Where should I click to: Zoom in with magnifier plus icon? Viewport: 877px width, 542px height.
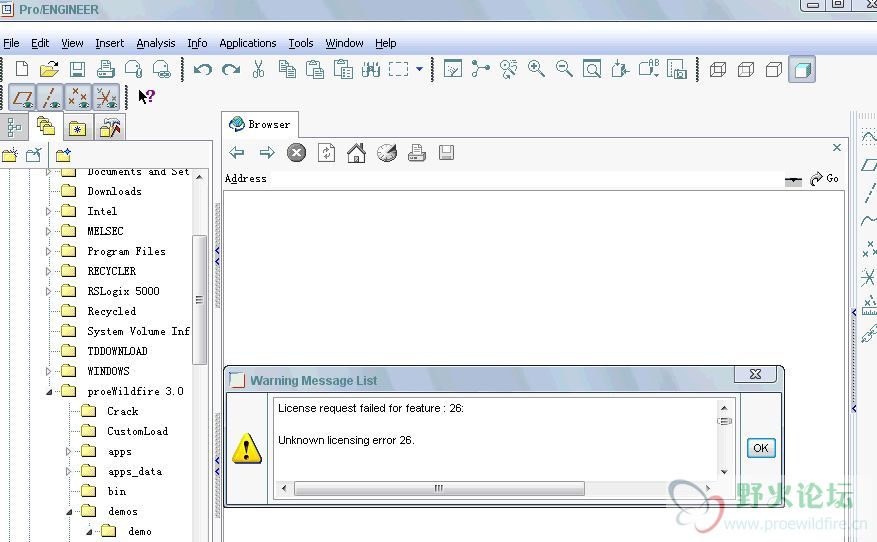pos(536,69)
